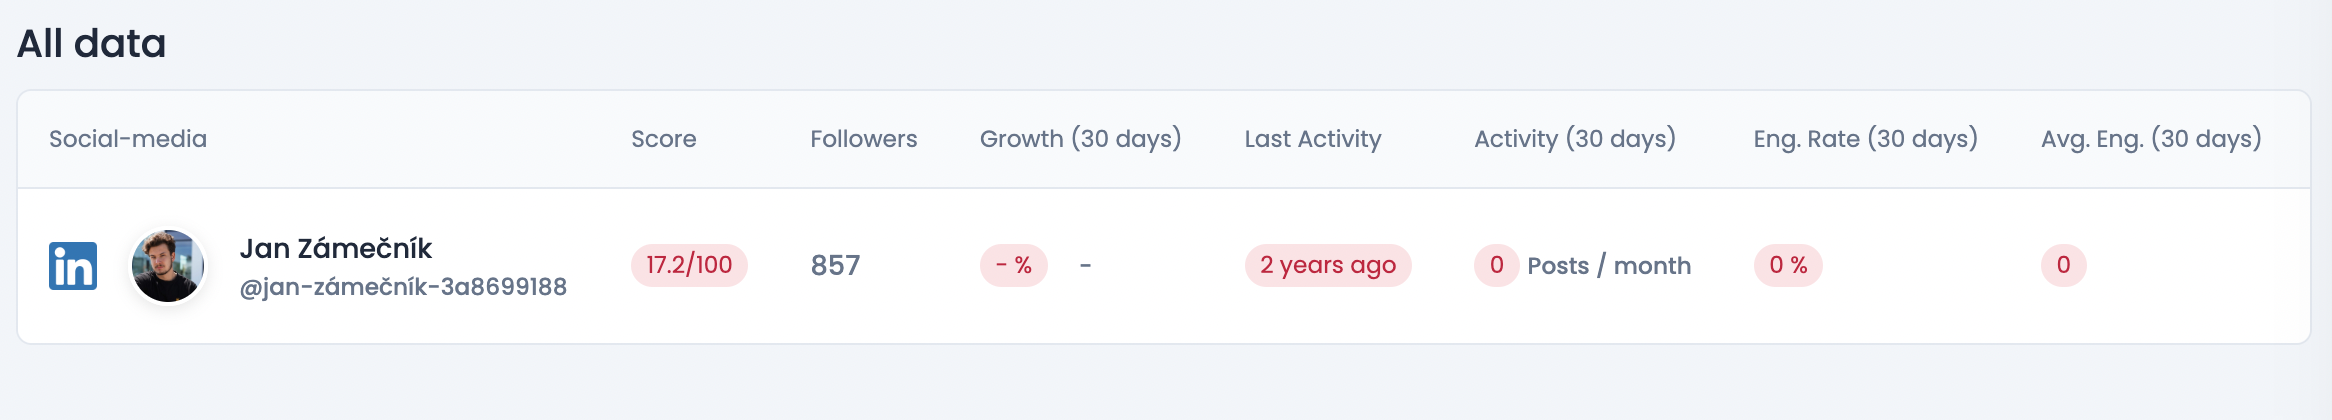Viewport: 2332px width, 420px height.
Task: Click the "0 %" engagement rate badge
Action: (x=1787, y=265)
